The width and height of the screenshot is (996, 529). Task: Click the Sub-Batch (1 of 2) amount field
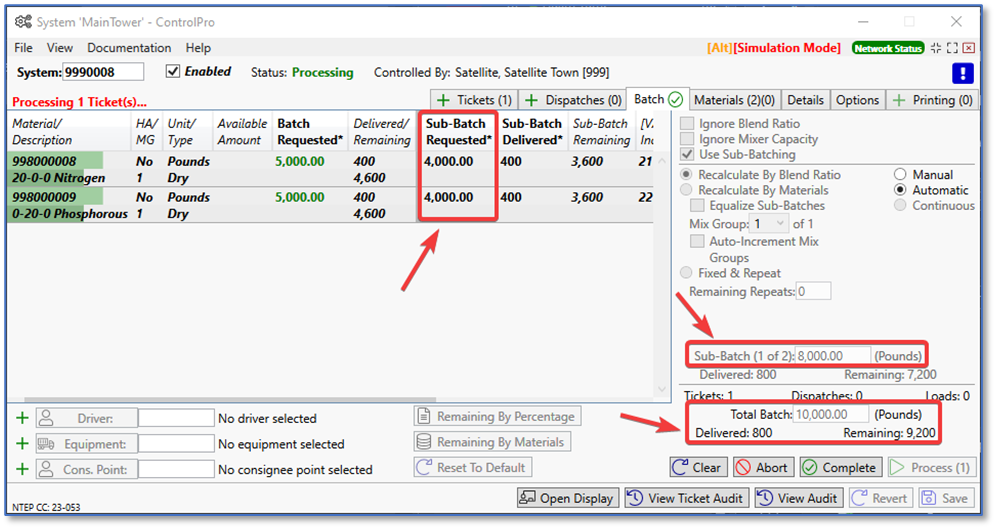tap(832, 355)
